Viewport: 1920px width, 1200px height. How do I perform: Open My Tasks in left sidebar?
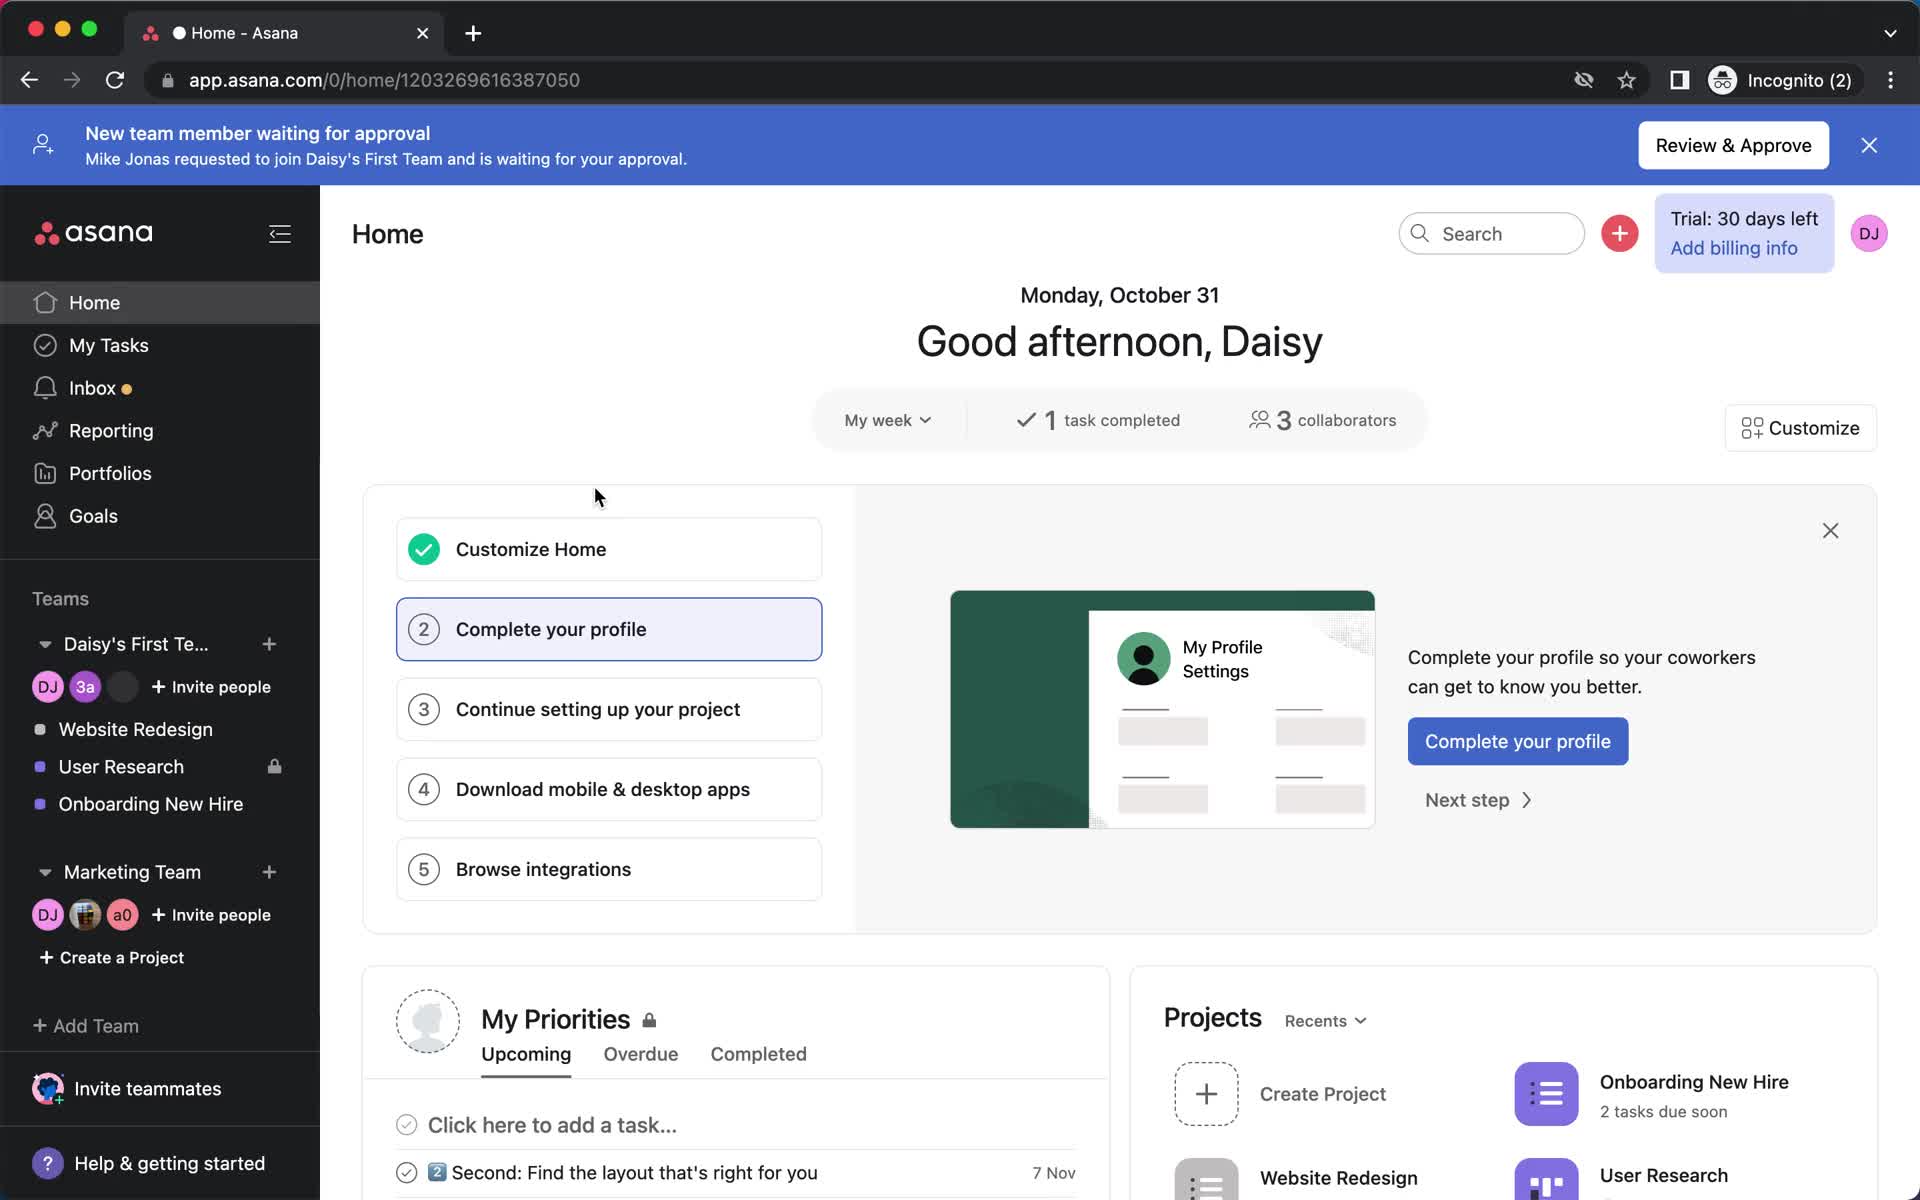click(x=109, y=344)
